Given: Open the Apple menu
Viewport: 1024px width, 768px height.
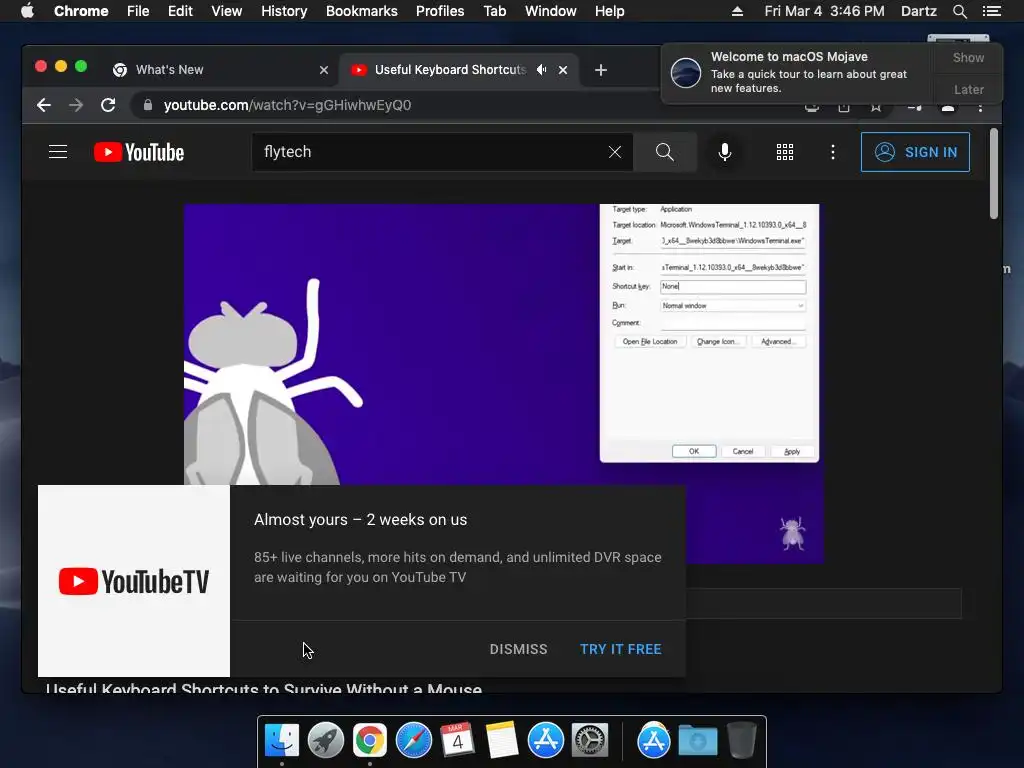Looking at the screenshot, I should [x=27, y=11].
